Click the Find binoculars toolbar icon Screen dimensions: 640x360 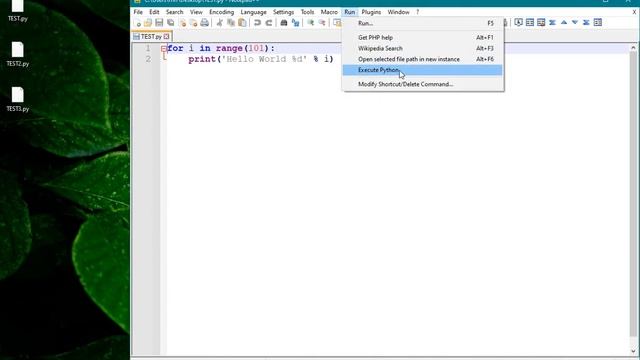(x=284, y=23)
